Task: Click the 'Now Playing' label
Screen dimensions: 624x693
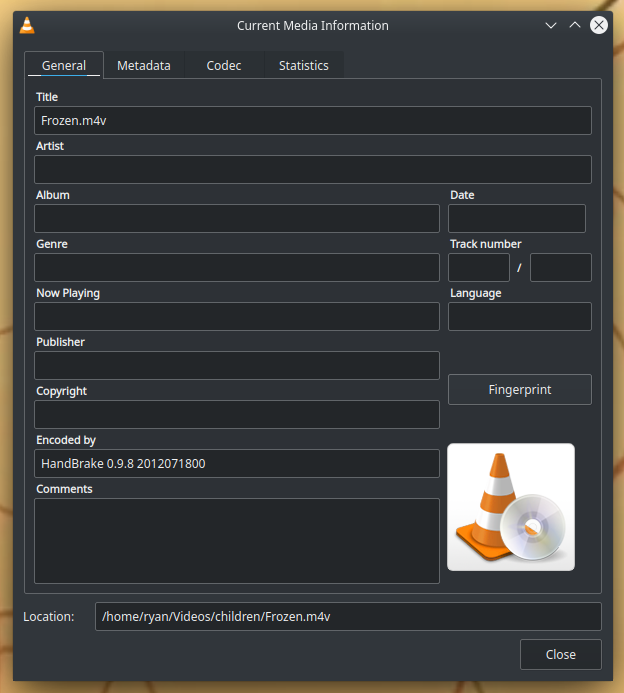Action: point(68,293)
